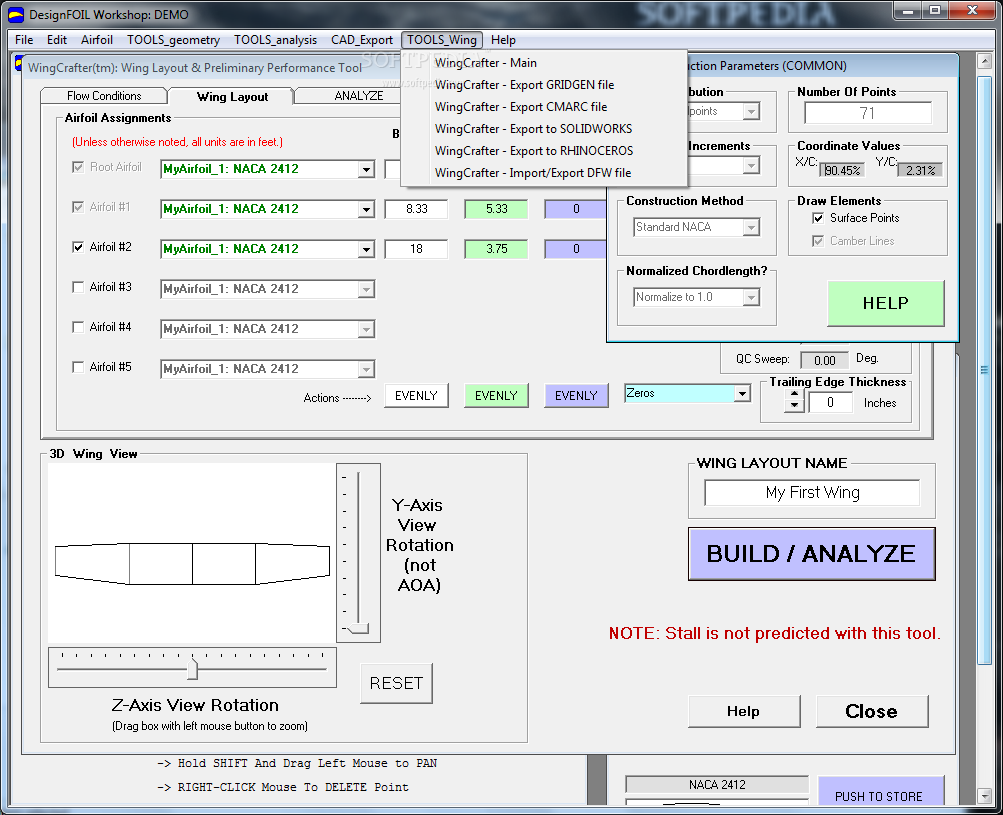The height and width of the screenshot is (815, 1003).
Task: Click the Z-Axis View Rotation slider thumb
Action: coord(193,670)
